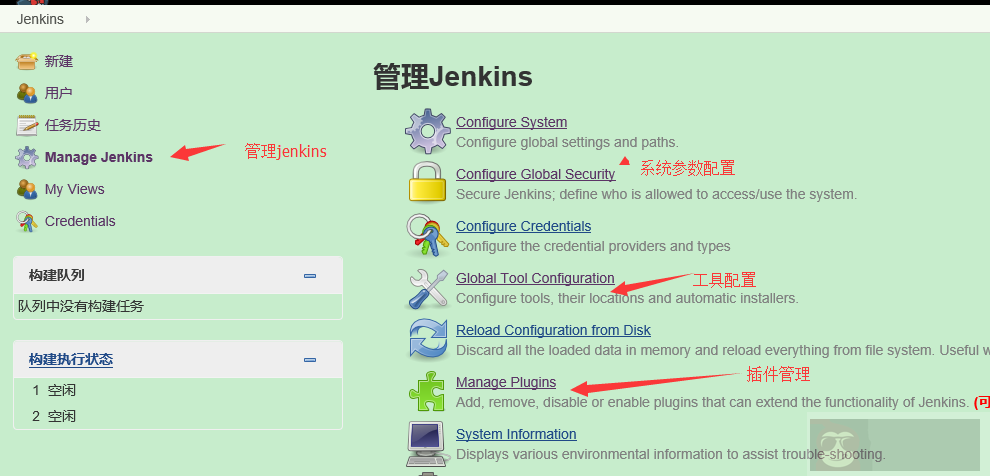Click the Global Tool Configuration wrench icon
This screenshot has width=990, height=476.
point(427,288)
